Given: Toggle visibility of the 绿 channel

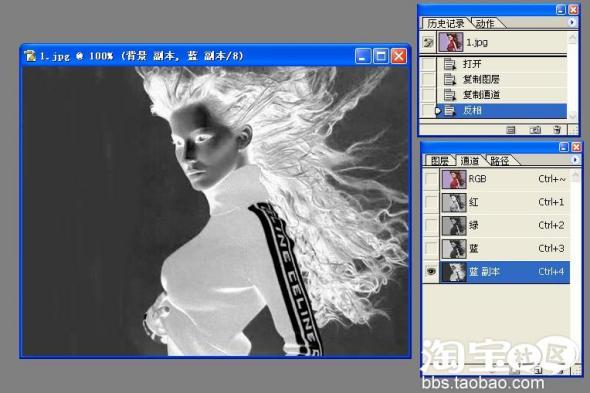Looking at the screenshot, I should pyautogui.click(x=431, y=225).
